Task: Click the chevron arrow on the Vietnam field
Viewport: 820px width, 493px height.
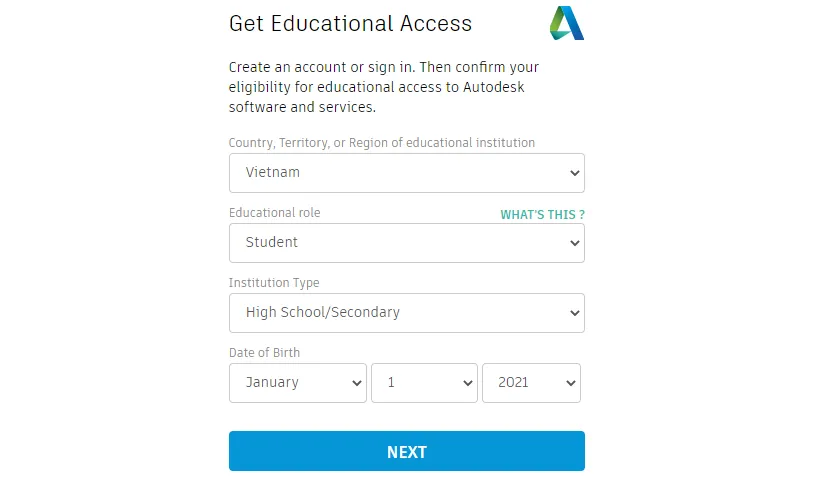Action: tap(574, 173)
